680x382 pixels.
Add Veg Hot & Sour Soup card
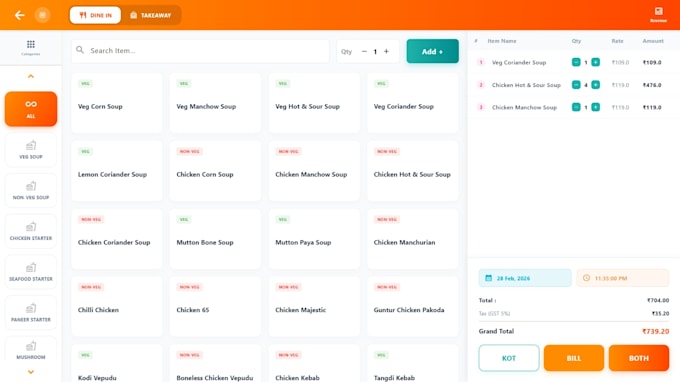(314, 103)
